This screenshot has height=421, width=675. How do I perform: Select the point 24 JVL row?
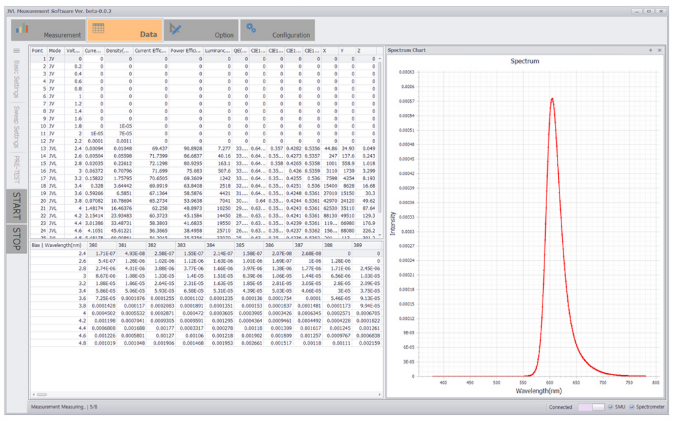203,231
